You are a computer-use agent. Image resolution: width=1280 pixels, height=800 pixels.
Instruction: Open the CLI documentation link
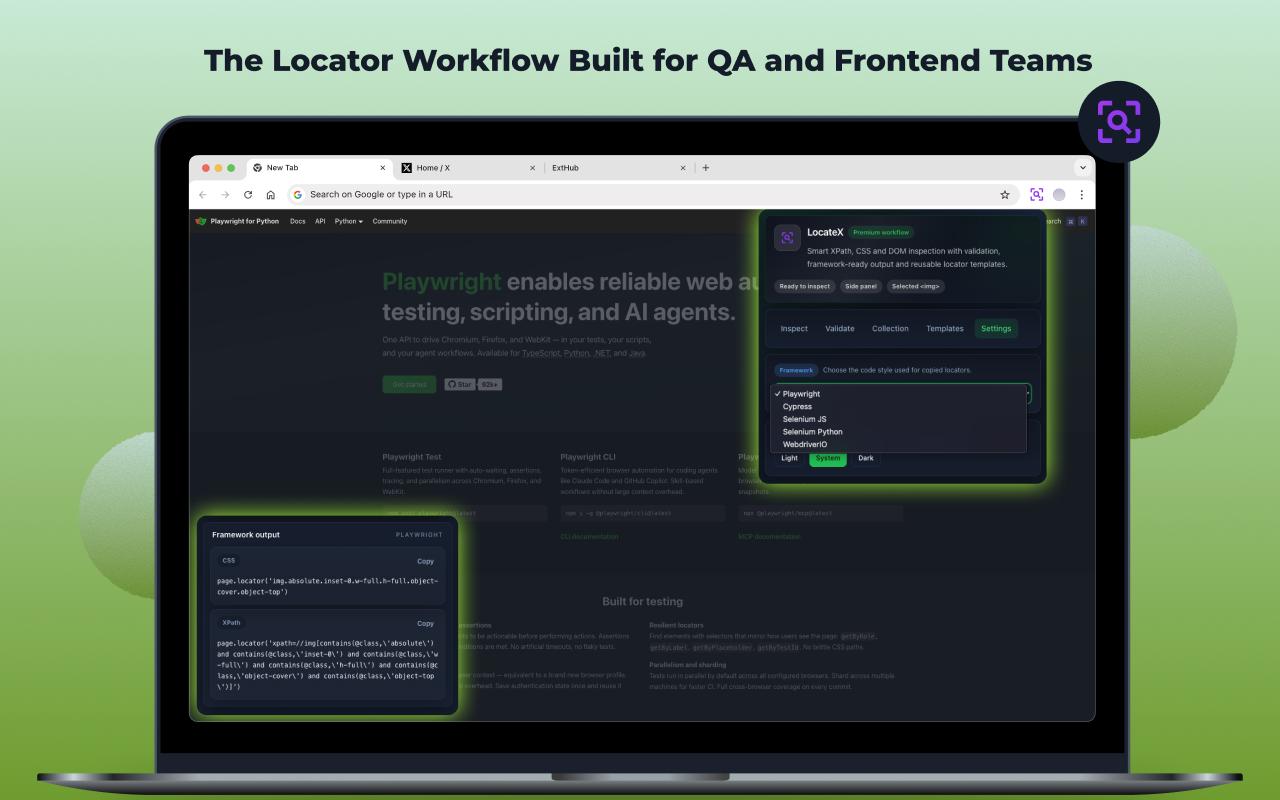pos(589,537)
